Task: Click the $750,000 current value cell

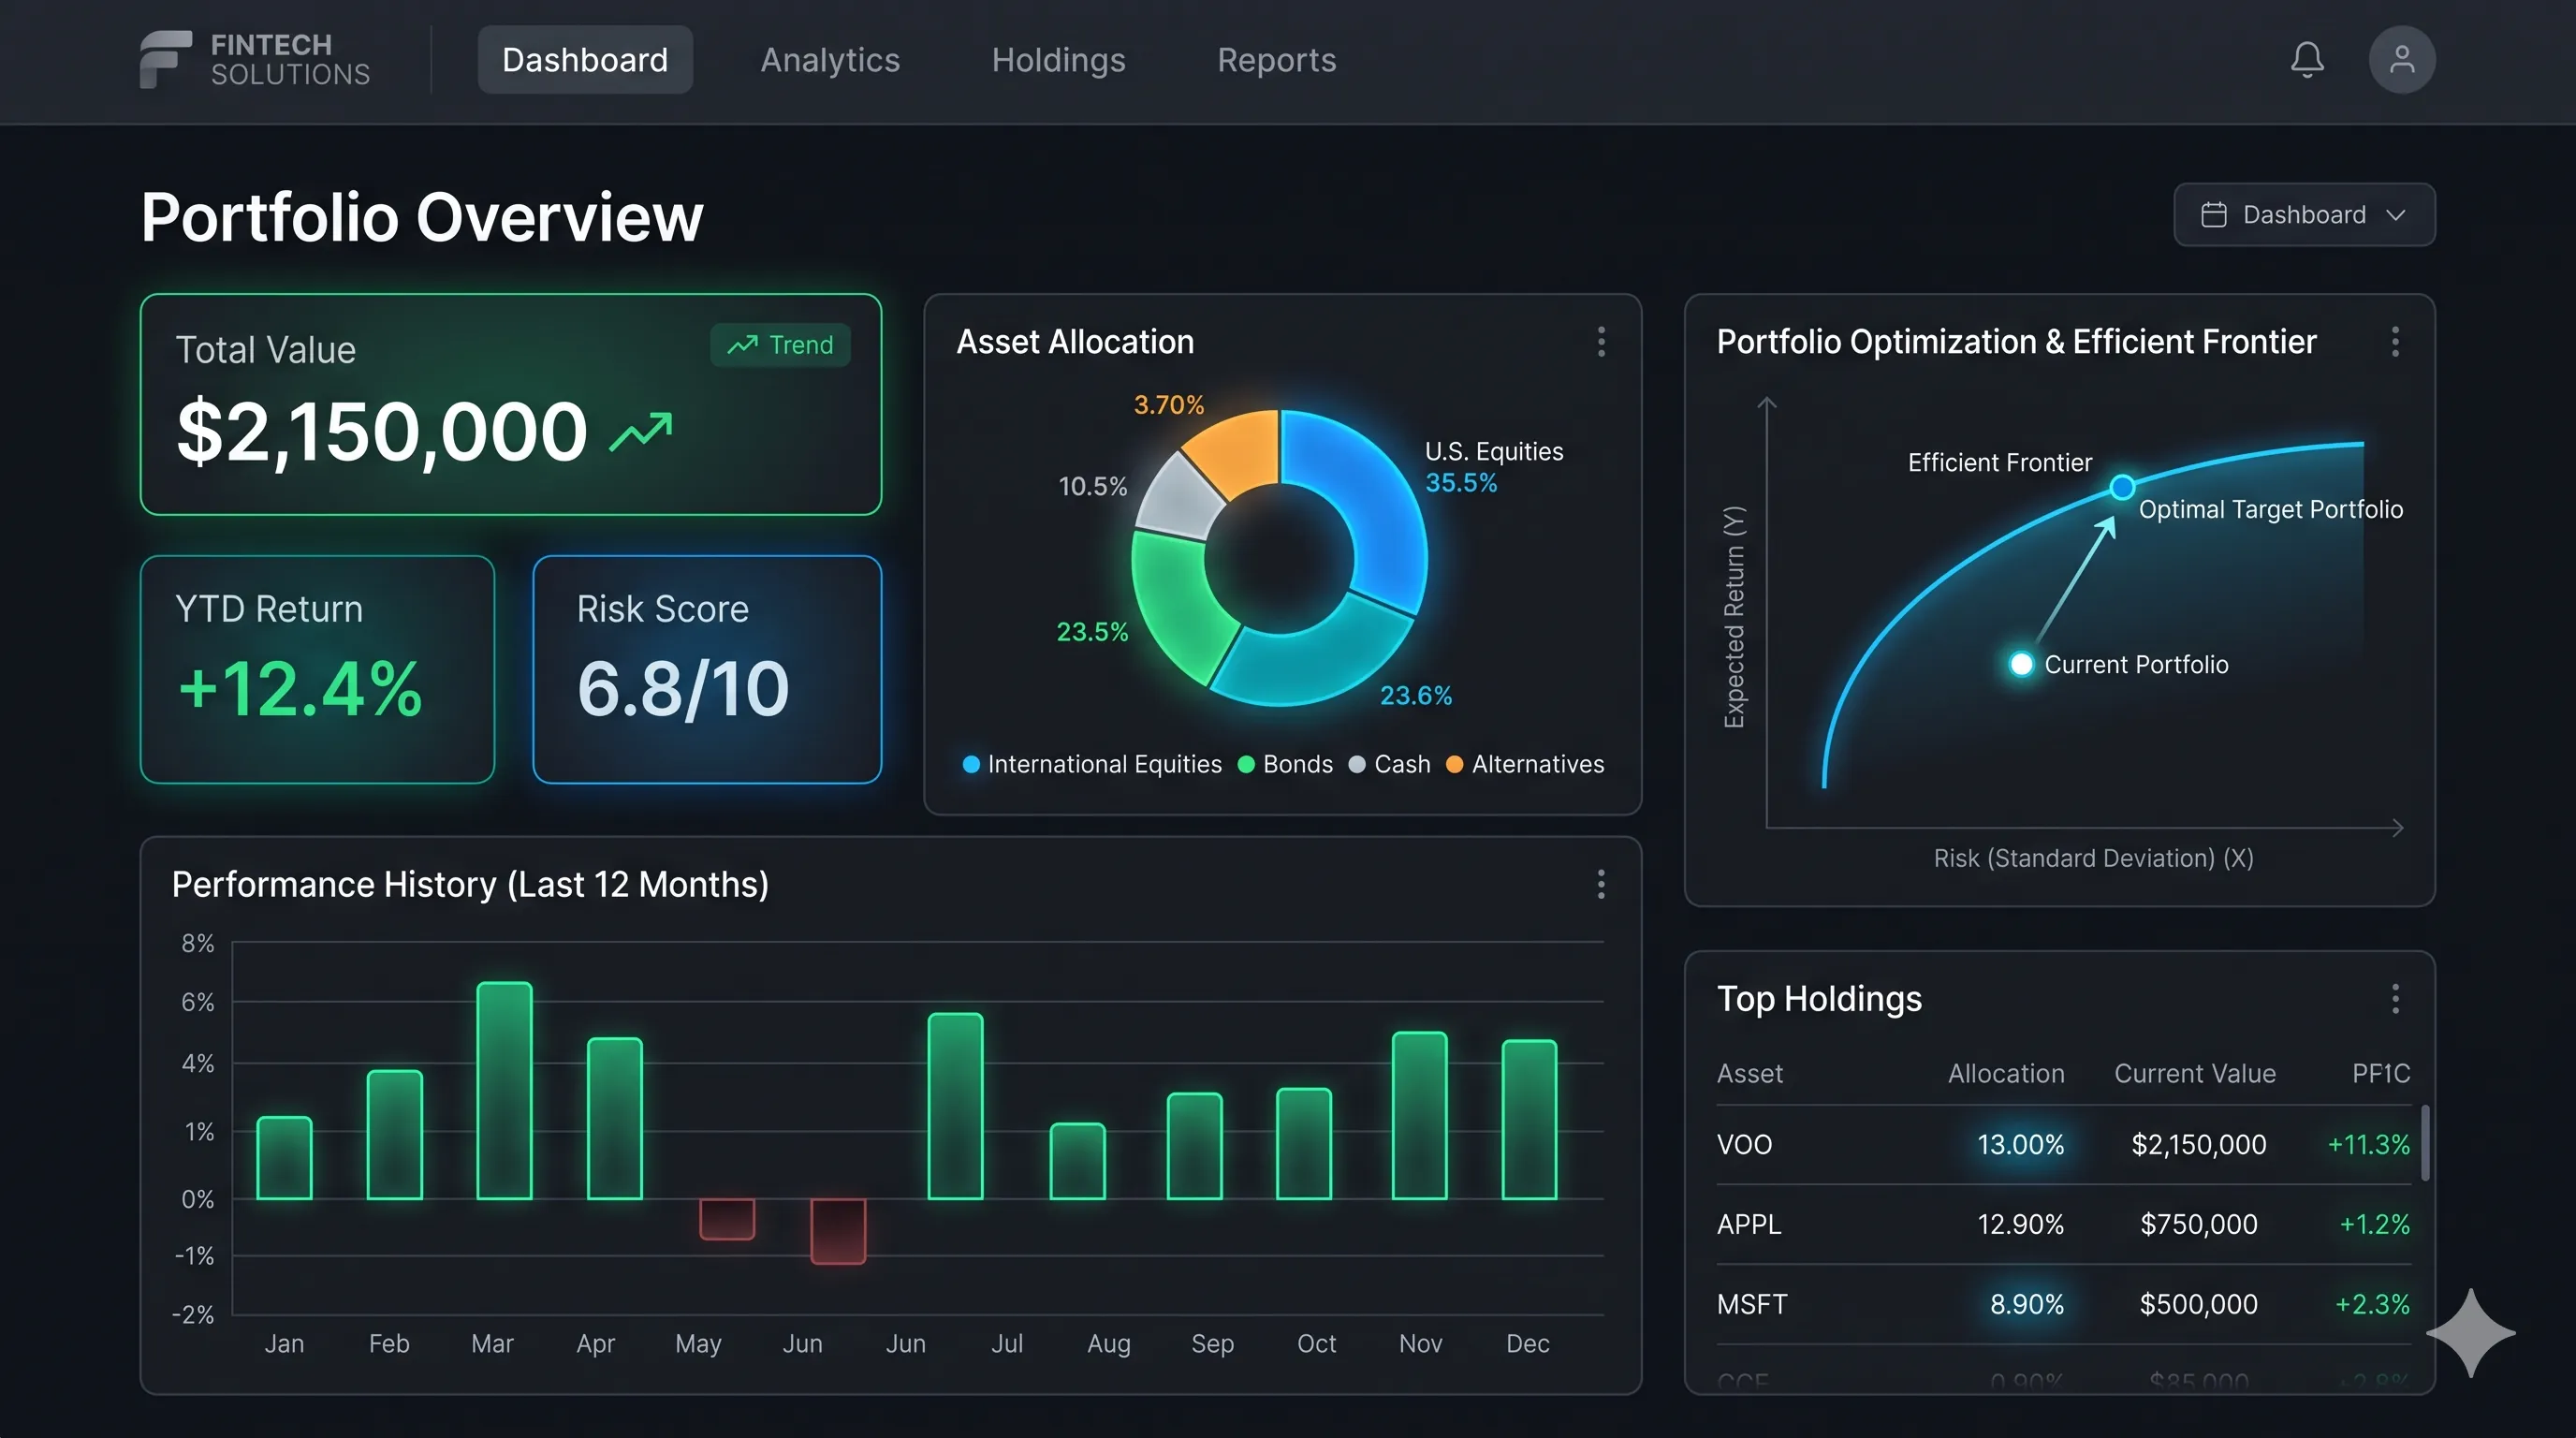Action: pos(2199,1224)
